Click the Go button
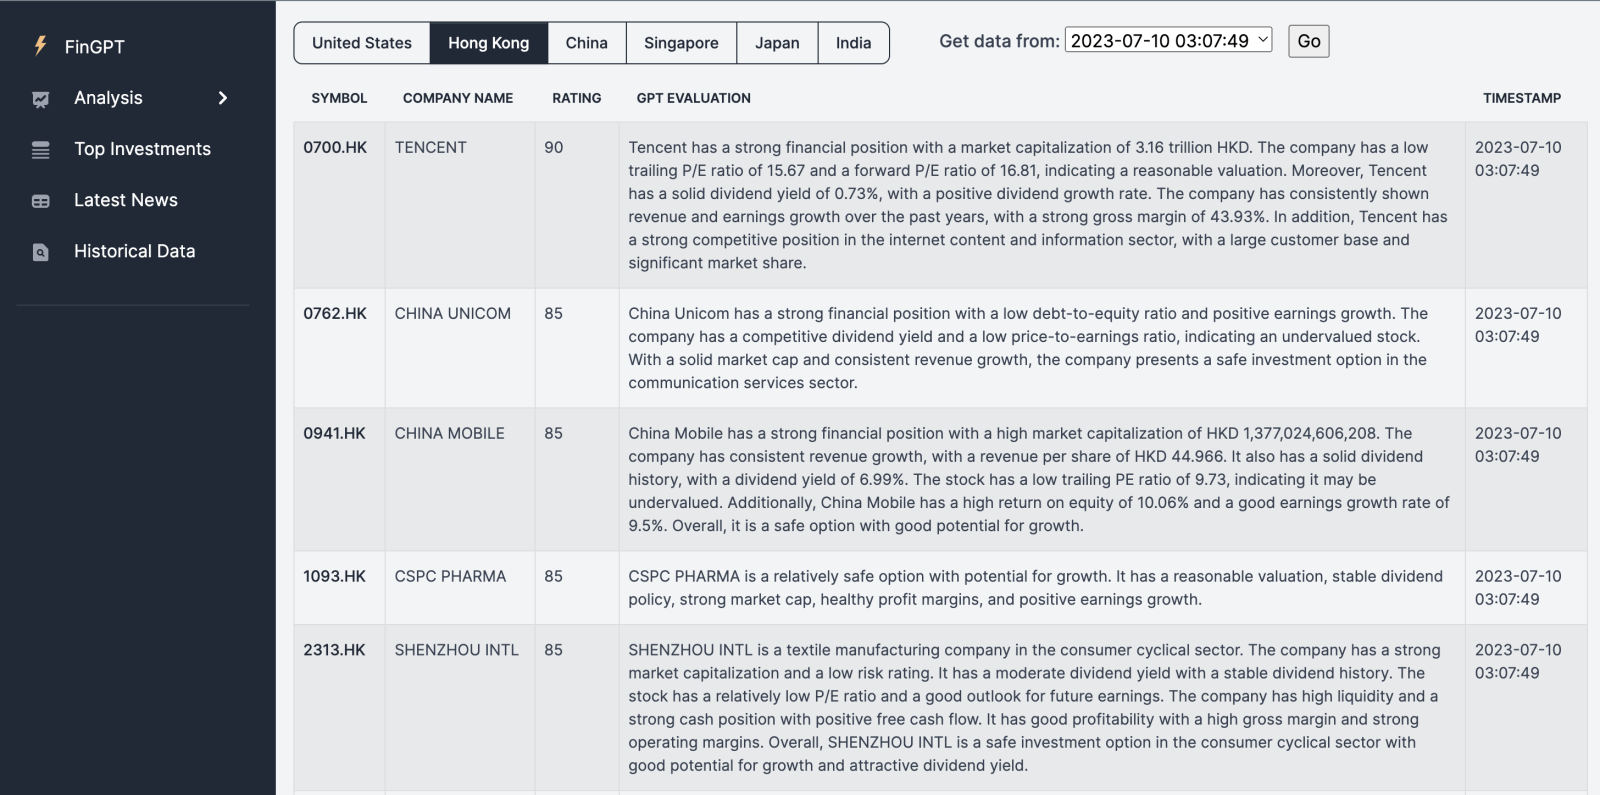This screenshot has height=795, width=1600. [x=1309, y=41]
